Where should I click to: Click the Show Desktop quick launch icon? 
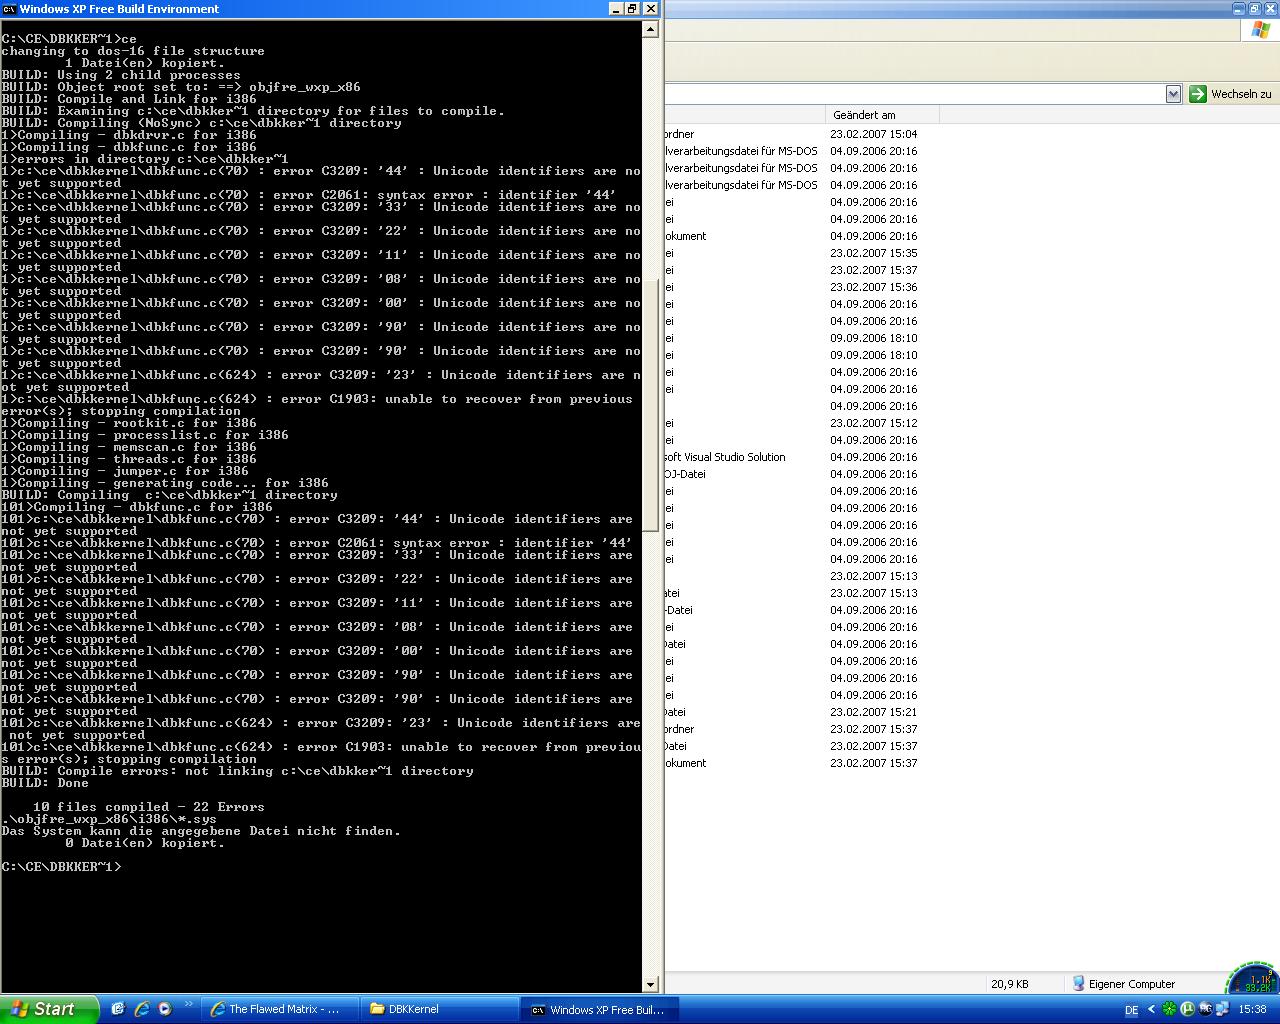click(x=118, y=1009)
